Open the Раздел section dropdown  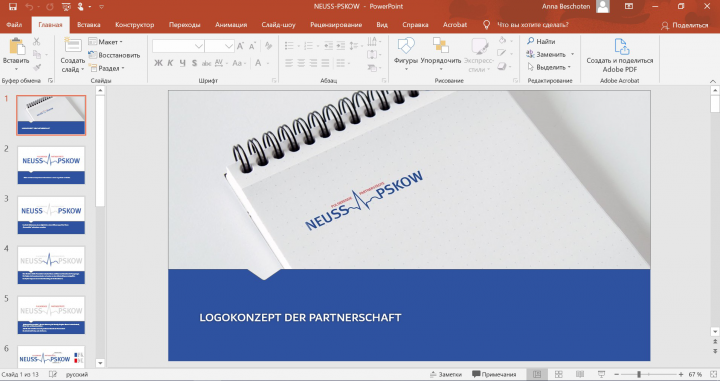point(107,68)
